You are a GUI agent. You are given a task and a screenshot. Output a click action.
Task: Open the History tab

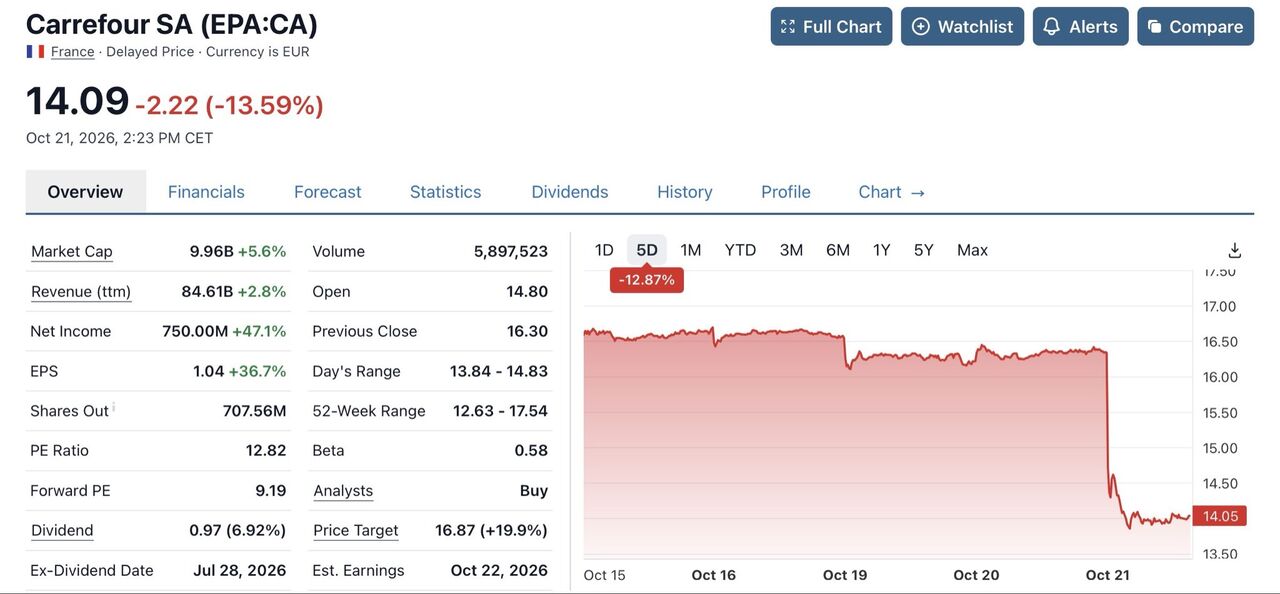(x=685, y=192)
